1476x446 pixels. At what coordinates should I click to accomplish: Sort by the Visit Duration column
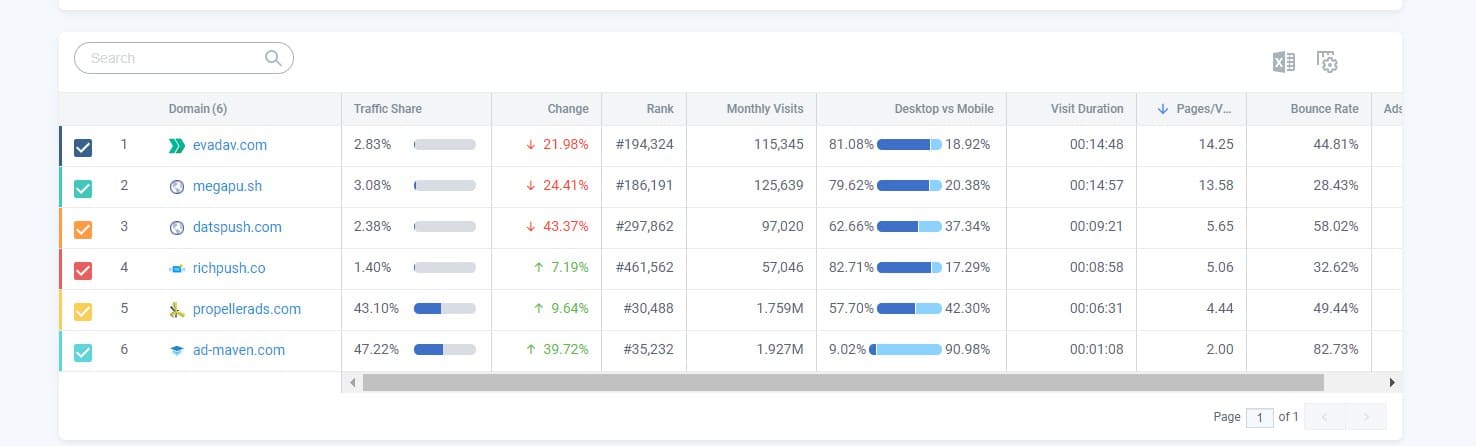1087,108
